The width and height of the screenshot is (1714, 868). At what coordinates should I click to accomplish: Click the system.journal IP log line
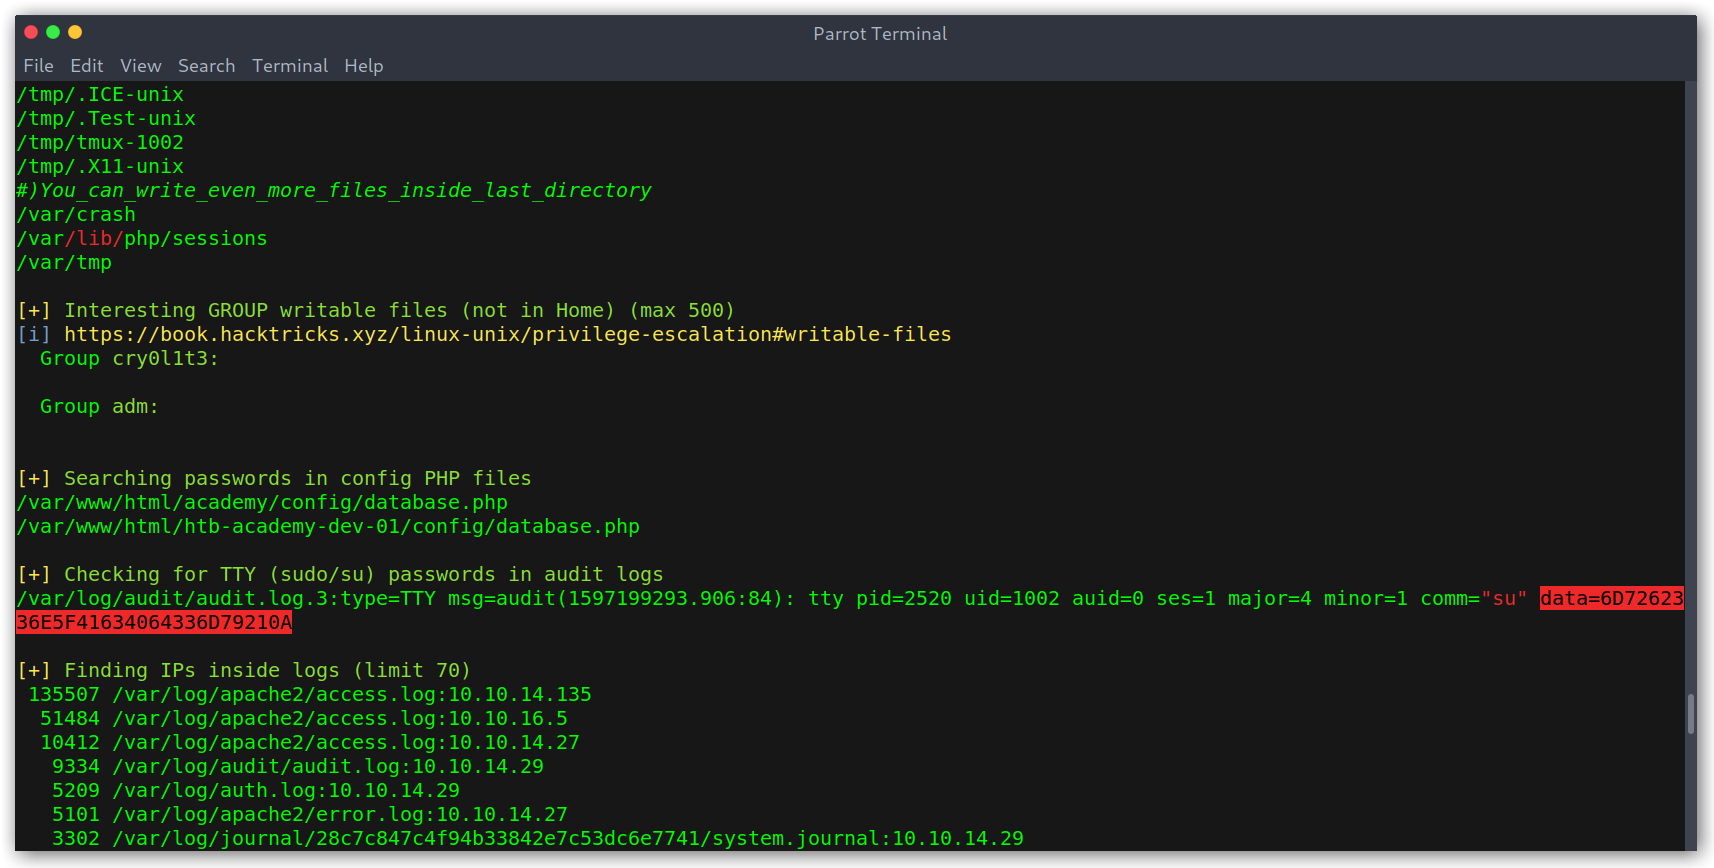538,838
